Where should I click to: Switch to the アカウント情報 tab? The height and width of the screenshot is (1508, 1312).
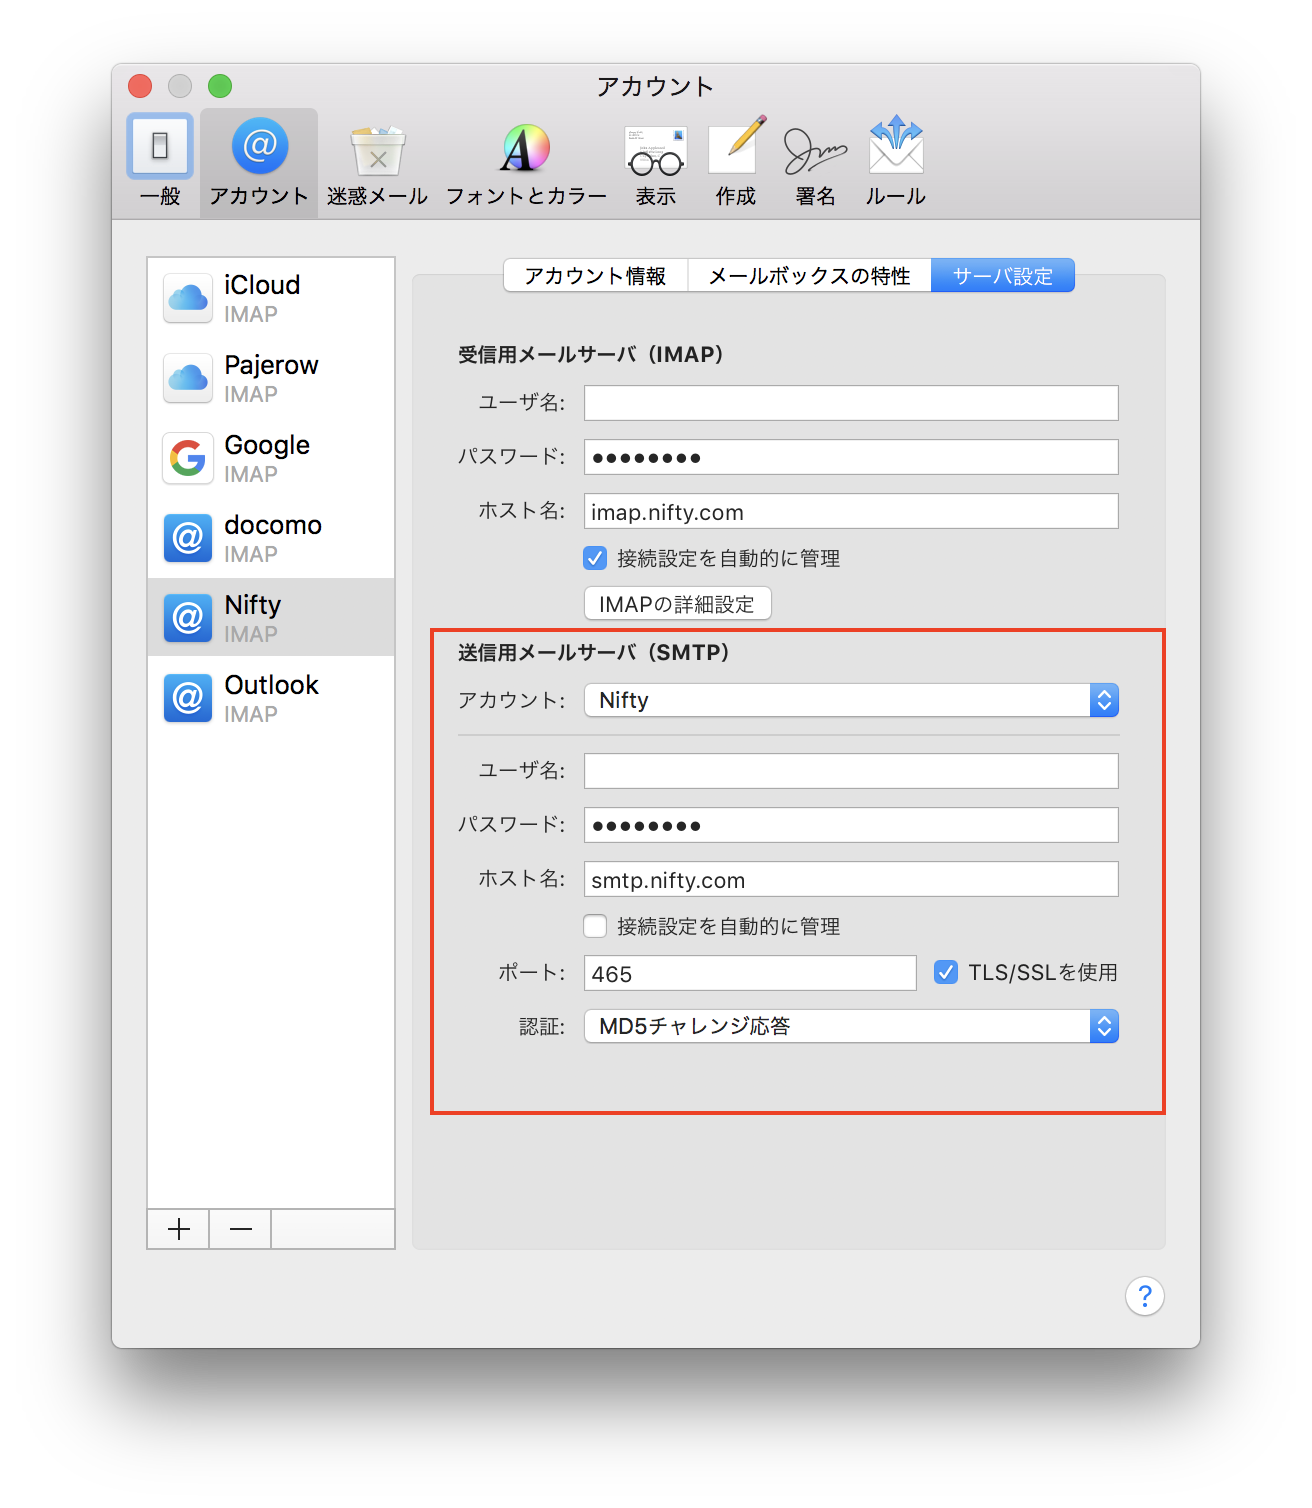coord(596,276)
